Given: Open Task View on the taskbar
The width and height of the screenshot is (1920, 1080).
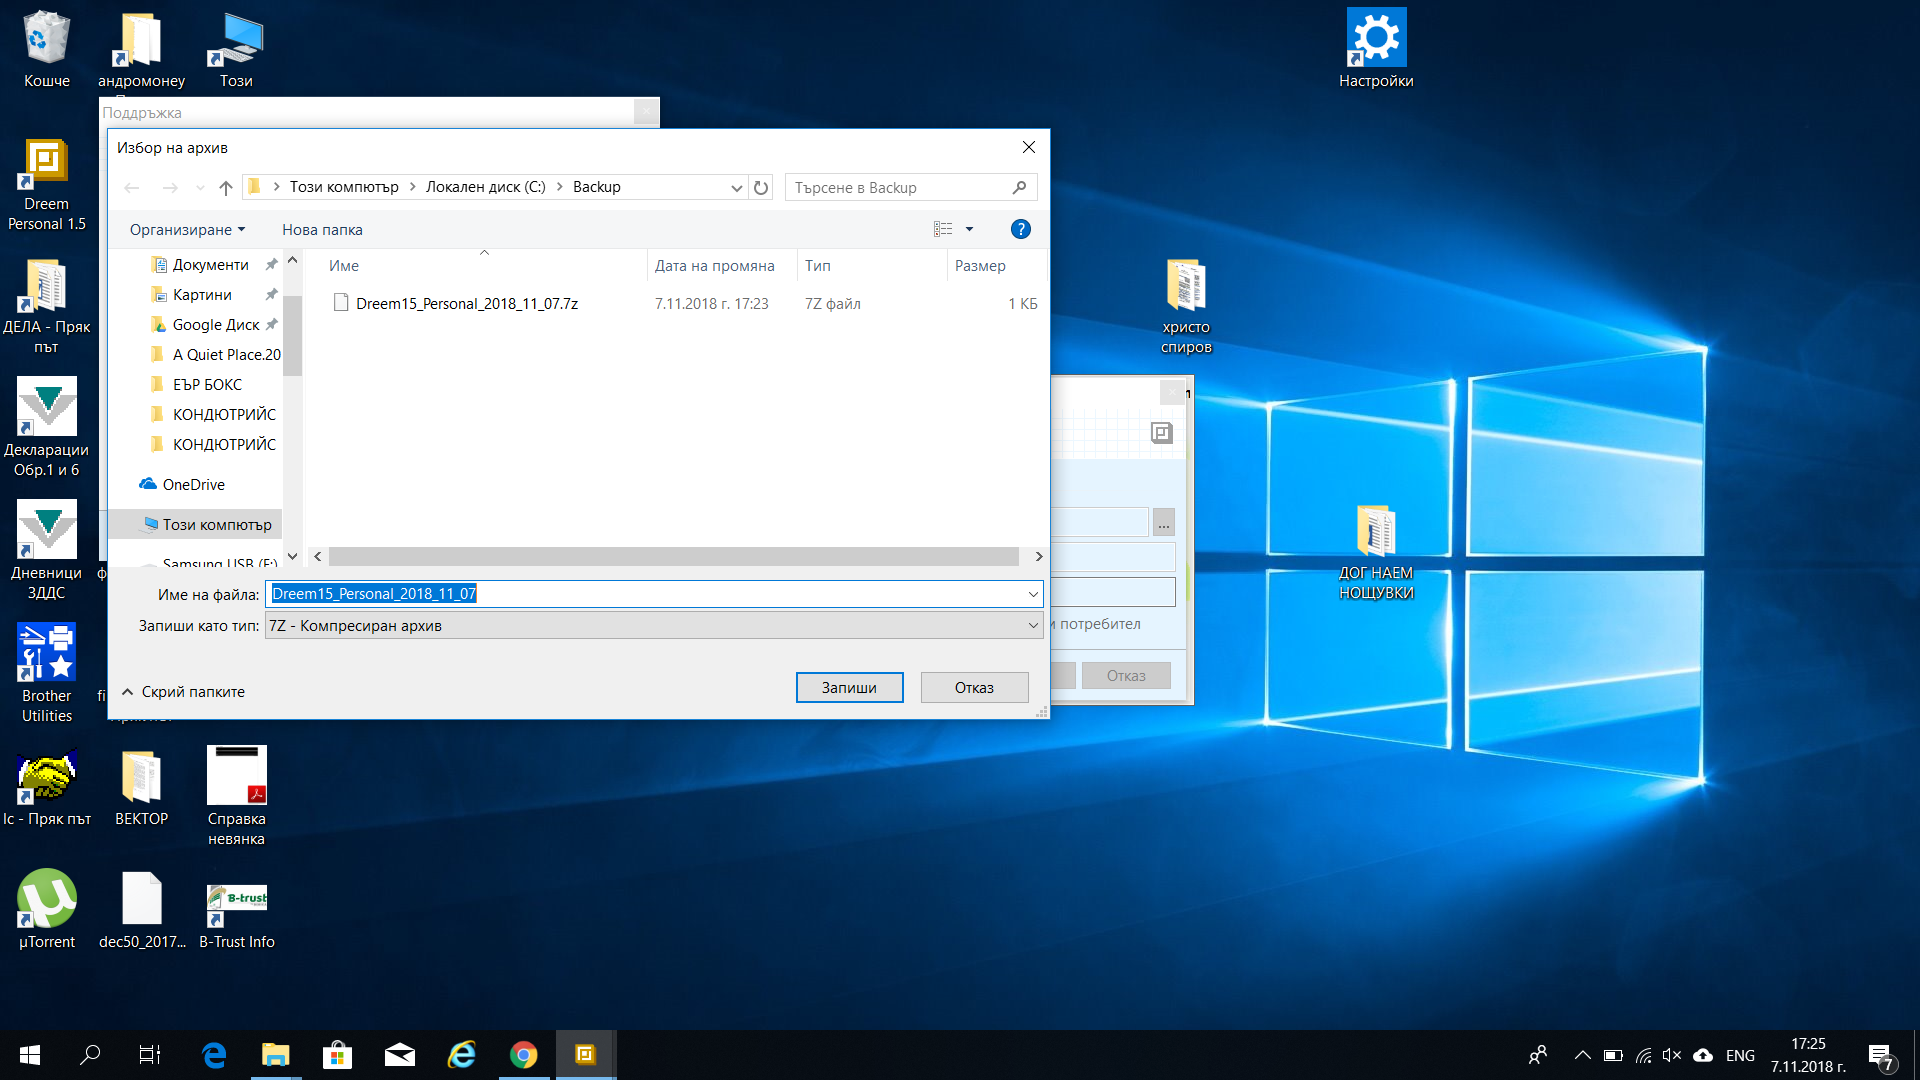Looking at the screenshot, I should click(x=150, y=1055).
